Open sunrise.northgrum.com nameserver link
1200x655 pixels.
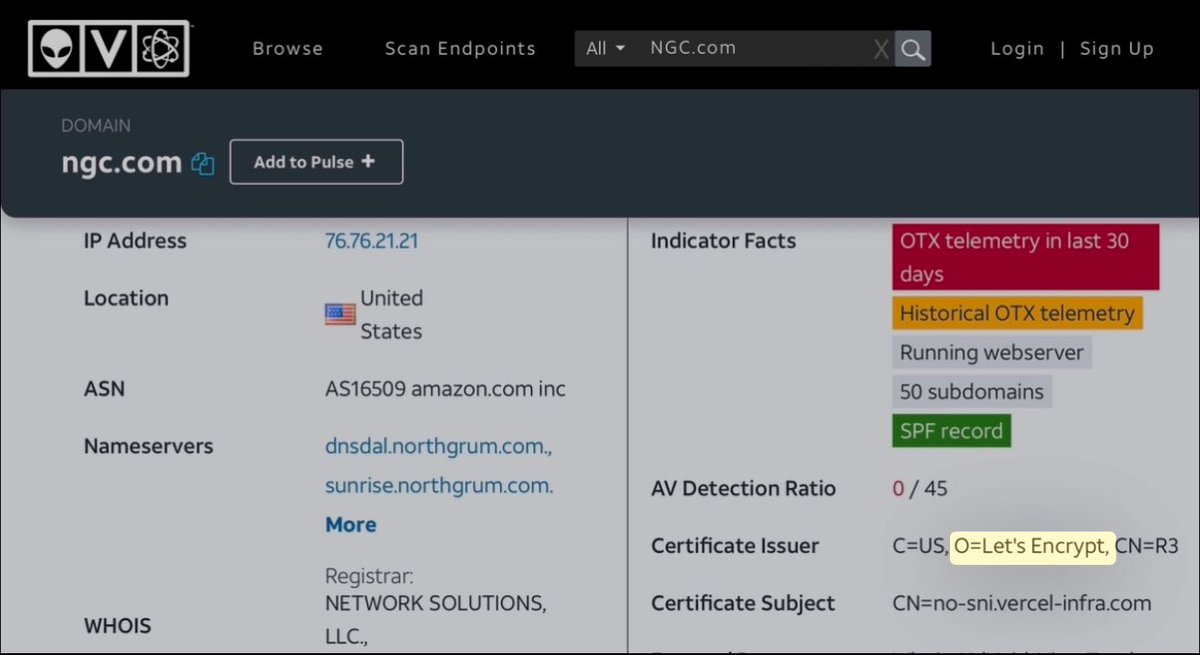(x=439, y=486)
